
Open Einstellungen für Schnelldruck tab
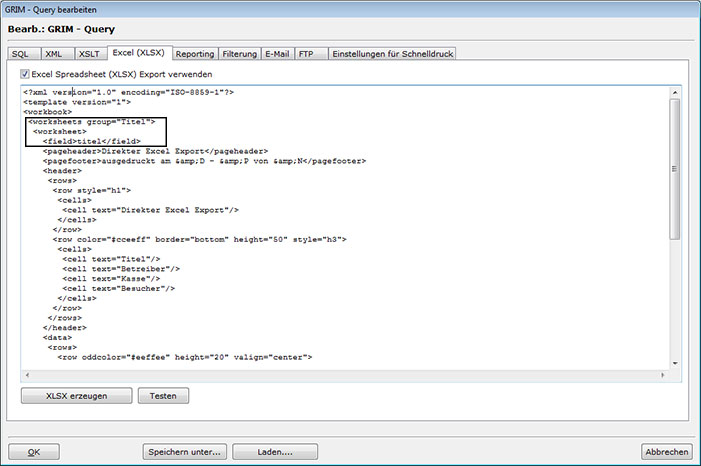click(x=391, y=54)
